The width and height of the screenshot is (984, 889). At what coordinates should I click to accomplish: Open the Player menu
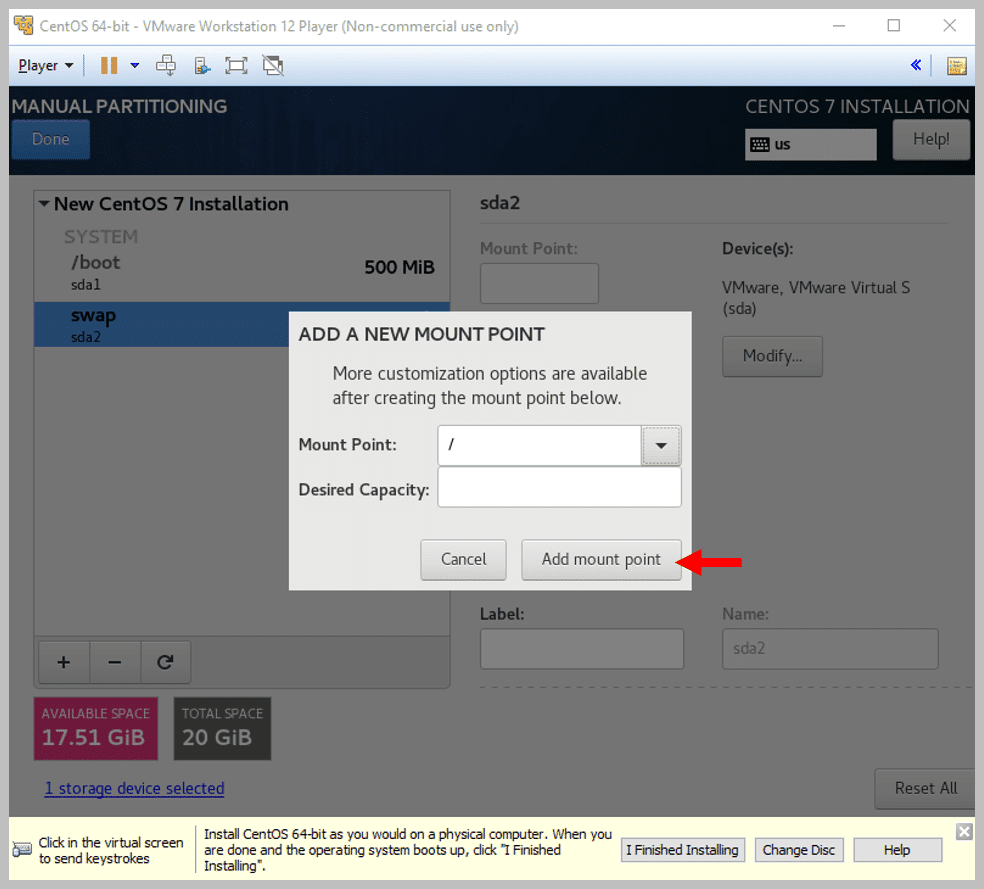click(x=45, y=65)
